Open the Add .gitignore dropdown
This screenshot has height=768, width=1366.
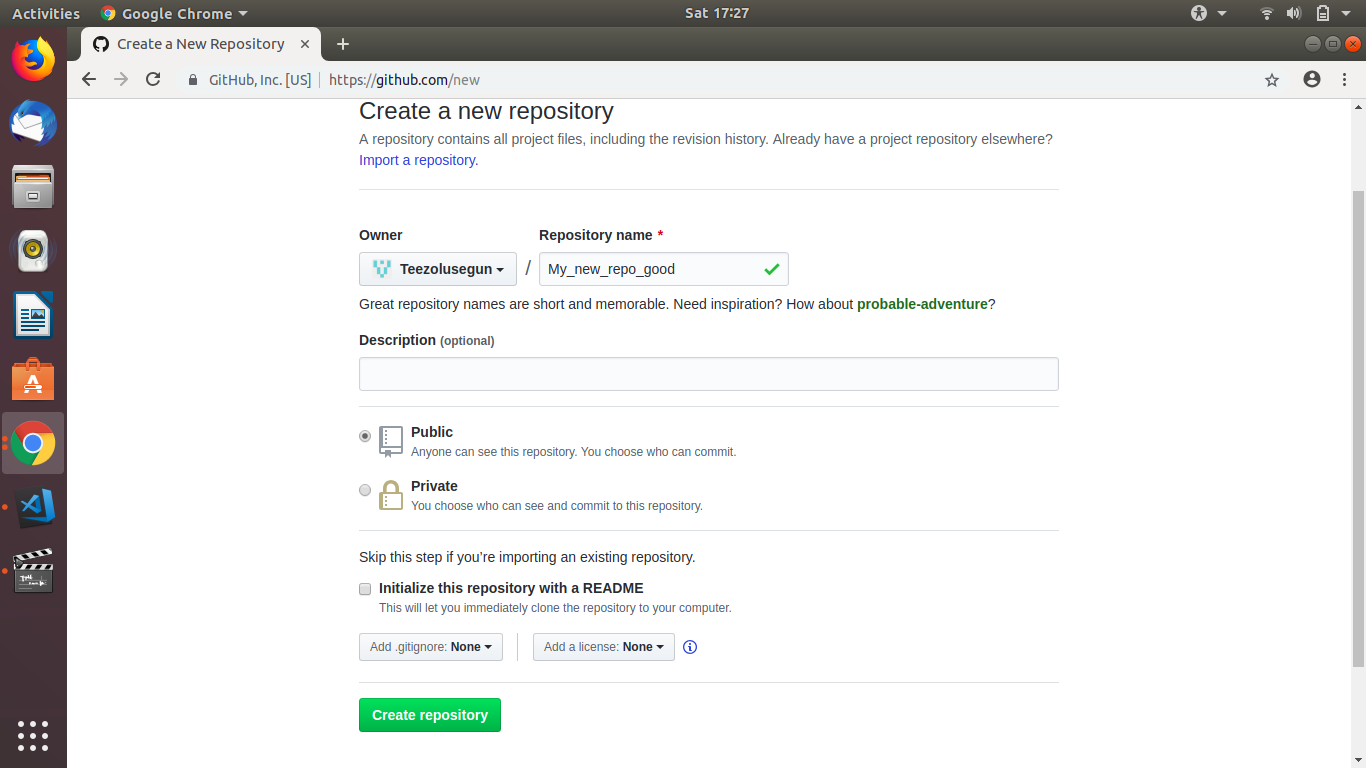pos(430,647)
